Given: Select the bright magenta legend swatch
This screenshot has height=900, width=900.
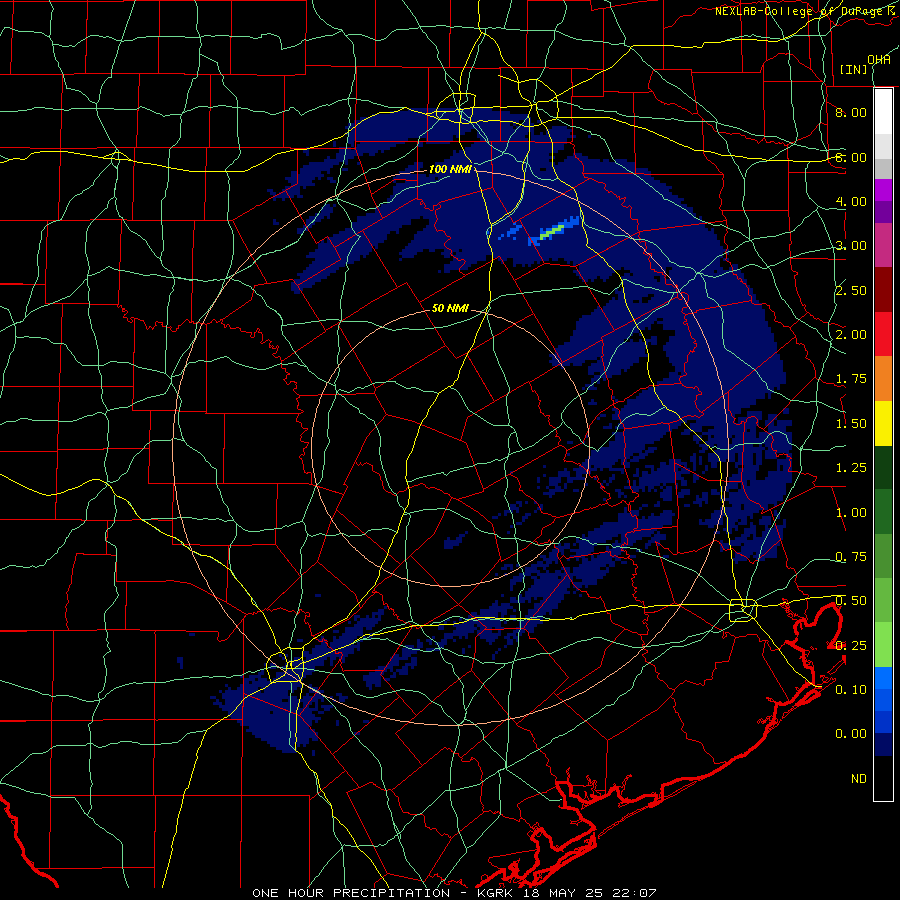Looking at the screenshot, I should click(x=883, y=189).
